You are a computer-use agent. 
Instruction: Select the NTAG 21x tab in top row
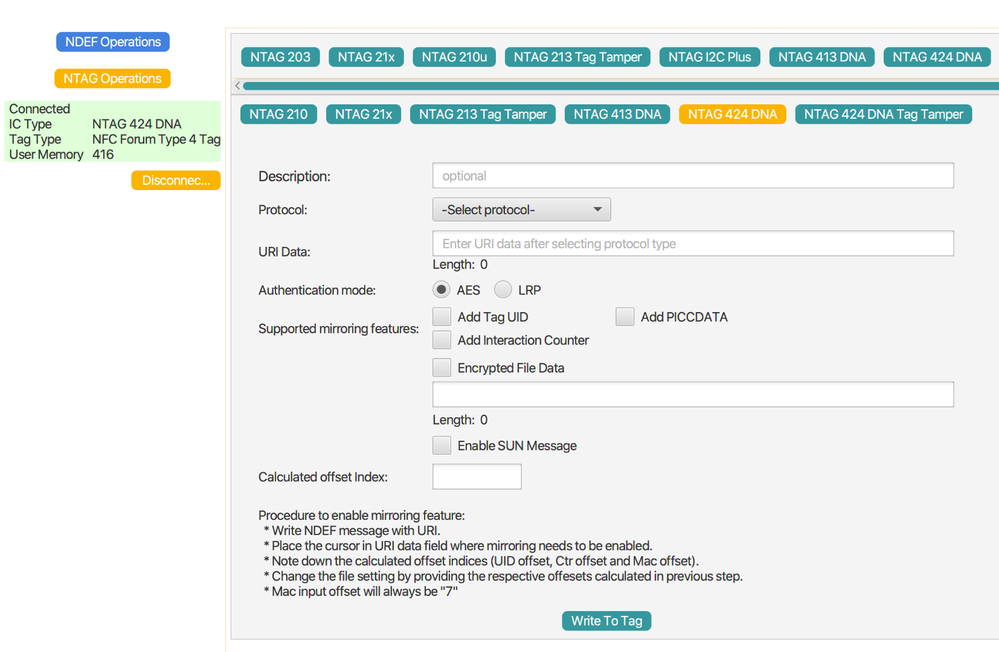366,57
